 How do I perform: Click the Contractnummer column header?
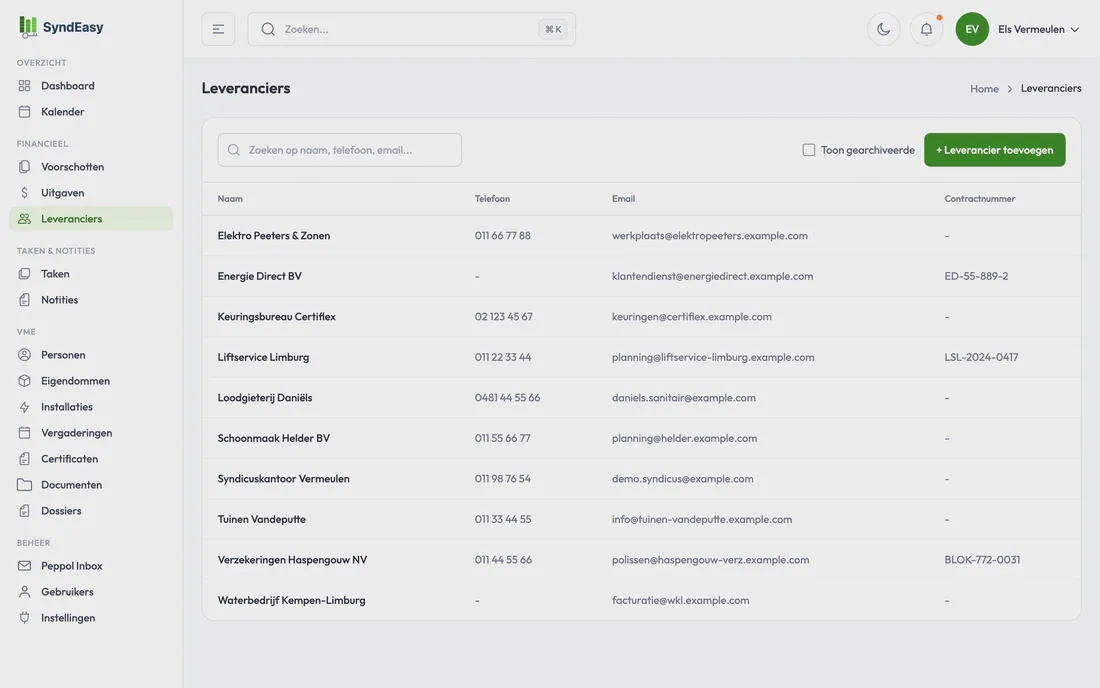[x=979, y=198]
